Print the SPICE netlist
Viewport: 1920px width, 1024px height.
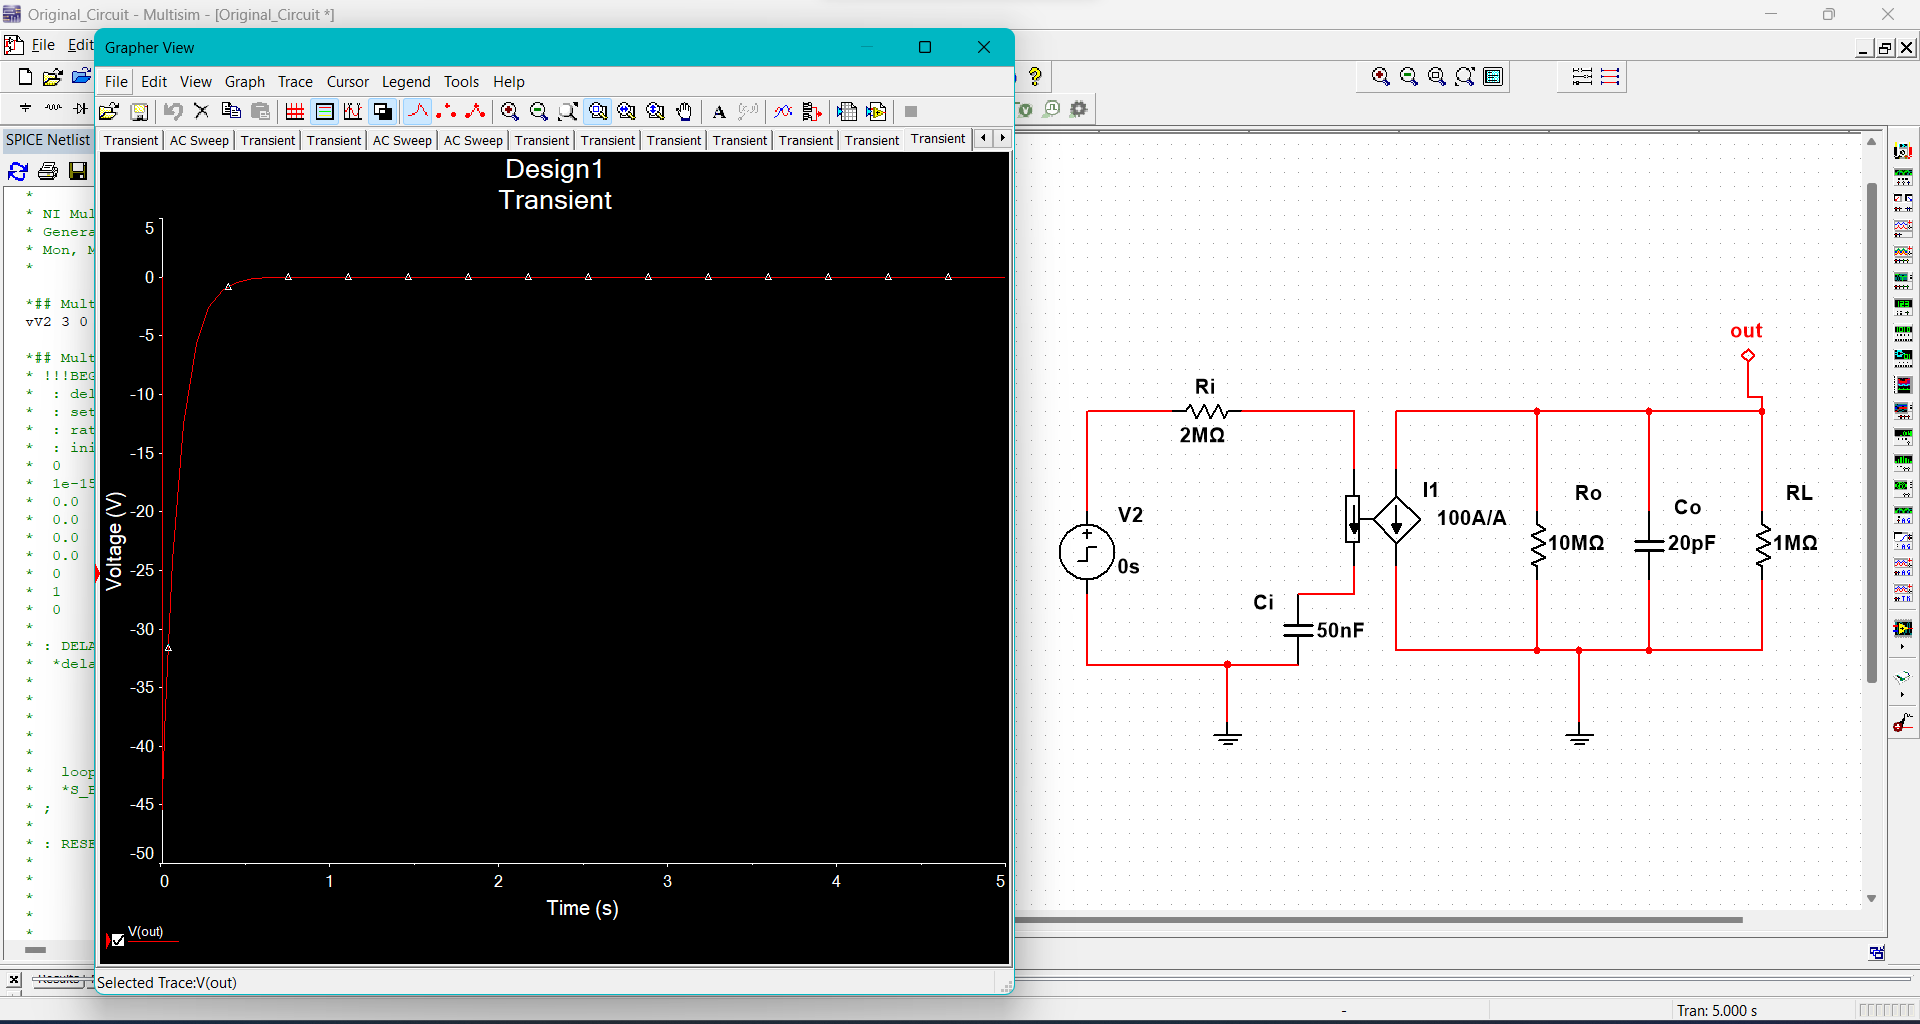pos(47,172)
